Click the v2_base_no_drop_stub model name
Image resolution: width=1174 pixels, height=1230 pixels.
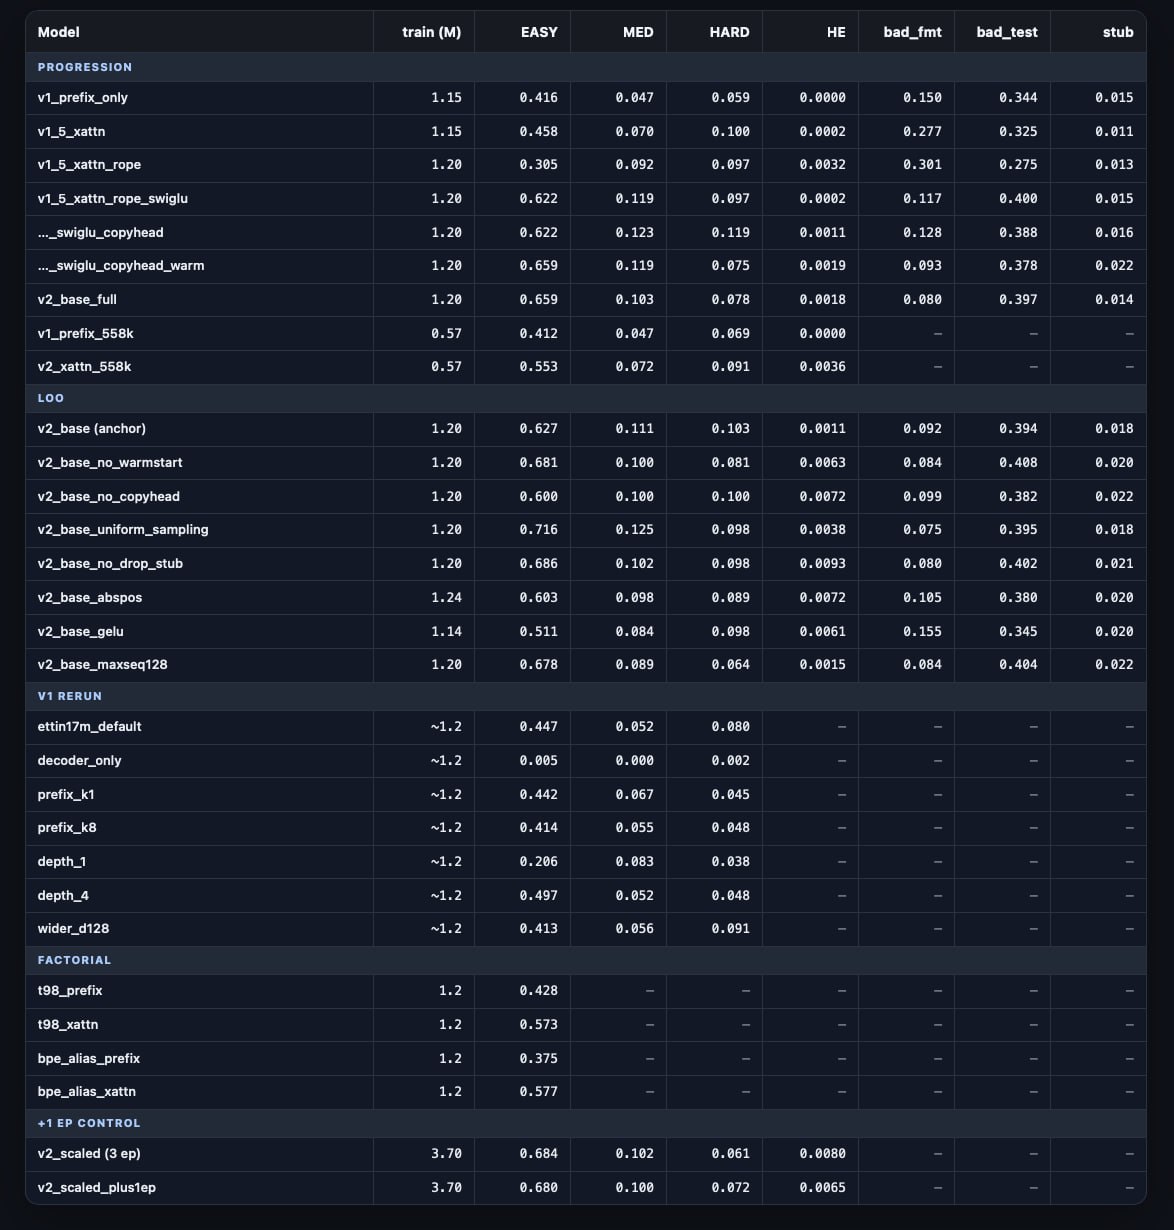[111, 564]
